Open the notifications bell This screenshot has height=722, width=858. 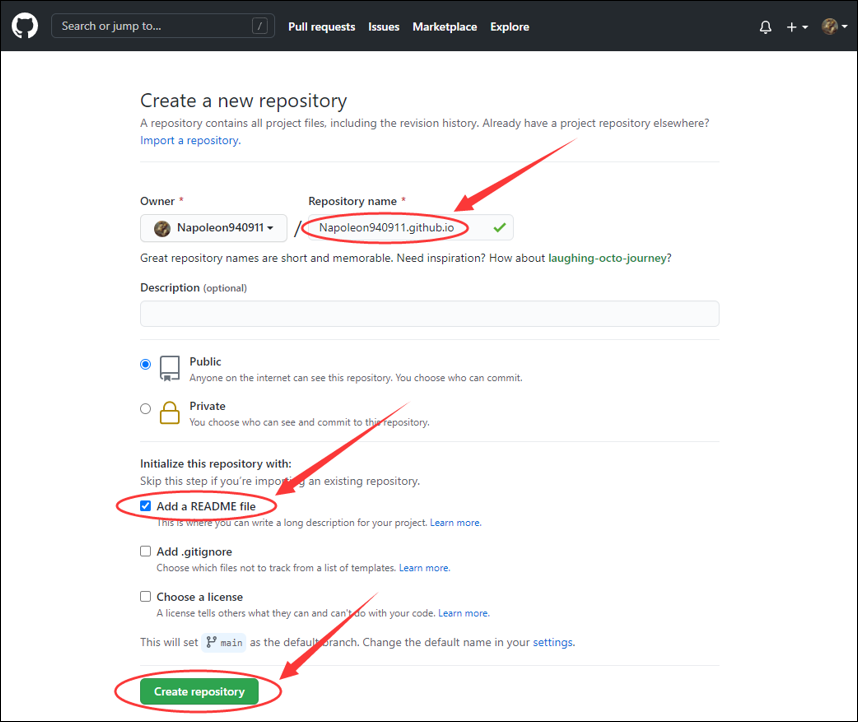point(765,27)
